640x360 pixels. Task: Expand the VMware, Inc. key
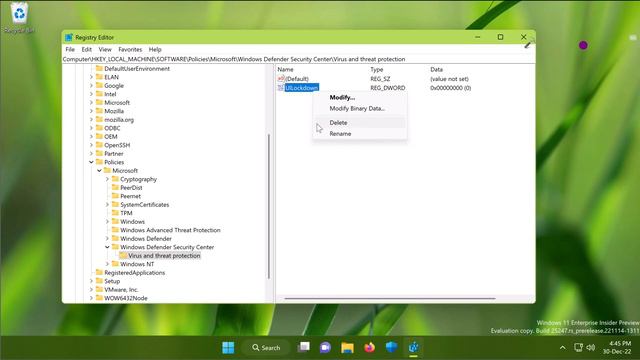[91, 289]
